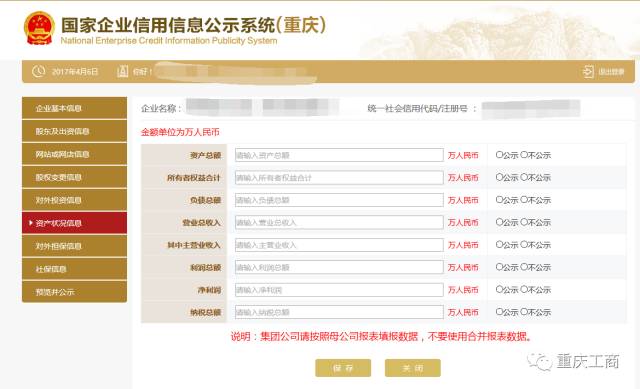Screen dimensions: 640x389
Task: Click the red 说明 note about 集团公司
Action: pyautogui.click(x=382, y=337)
